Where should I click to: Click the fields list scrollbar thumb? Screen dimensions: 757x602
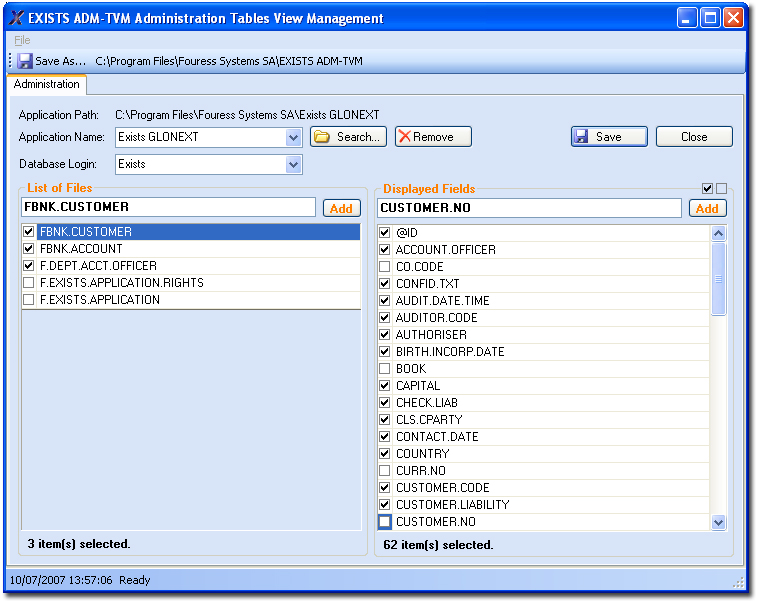(x=718, y=279)
